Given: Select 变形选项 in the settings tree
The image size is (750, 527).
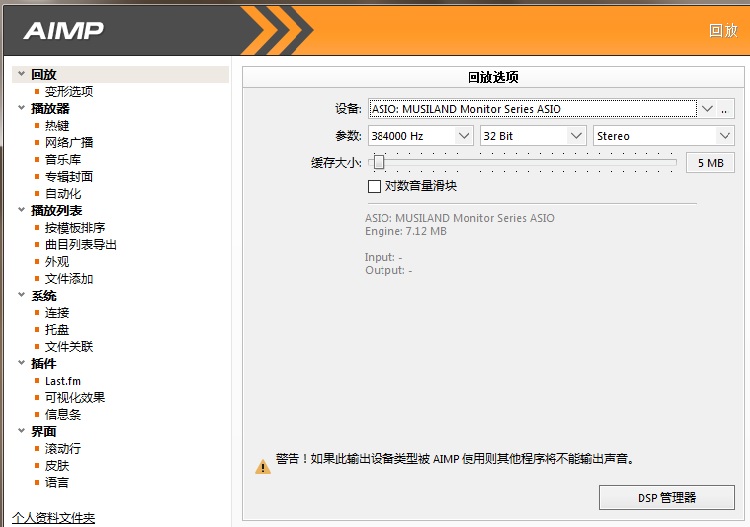Looking at the screenshot, I should [68, 92].
